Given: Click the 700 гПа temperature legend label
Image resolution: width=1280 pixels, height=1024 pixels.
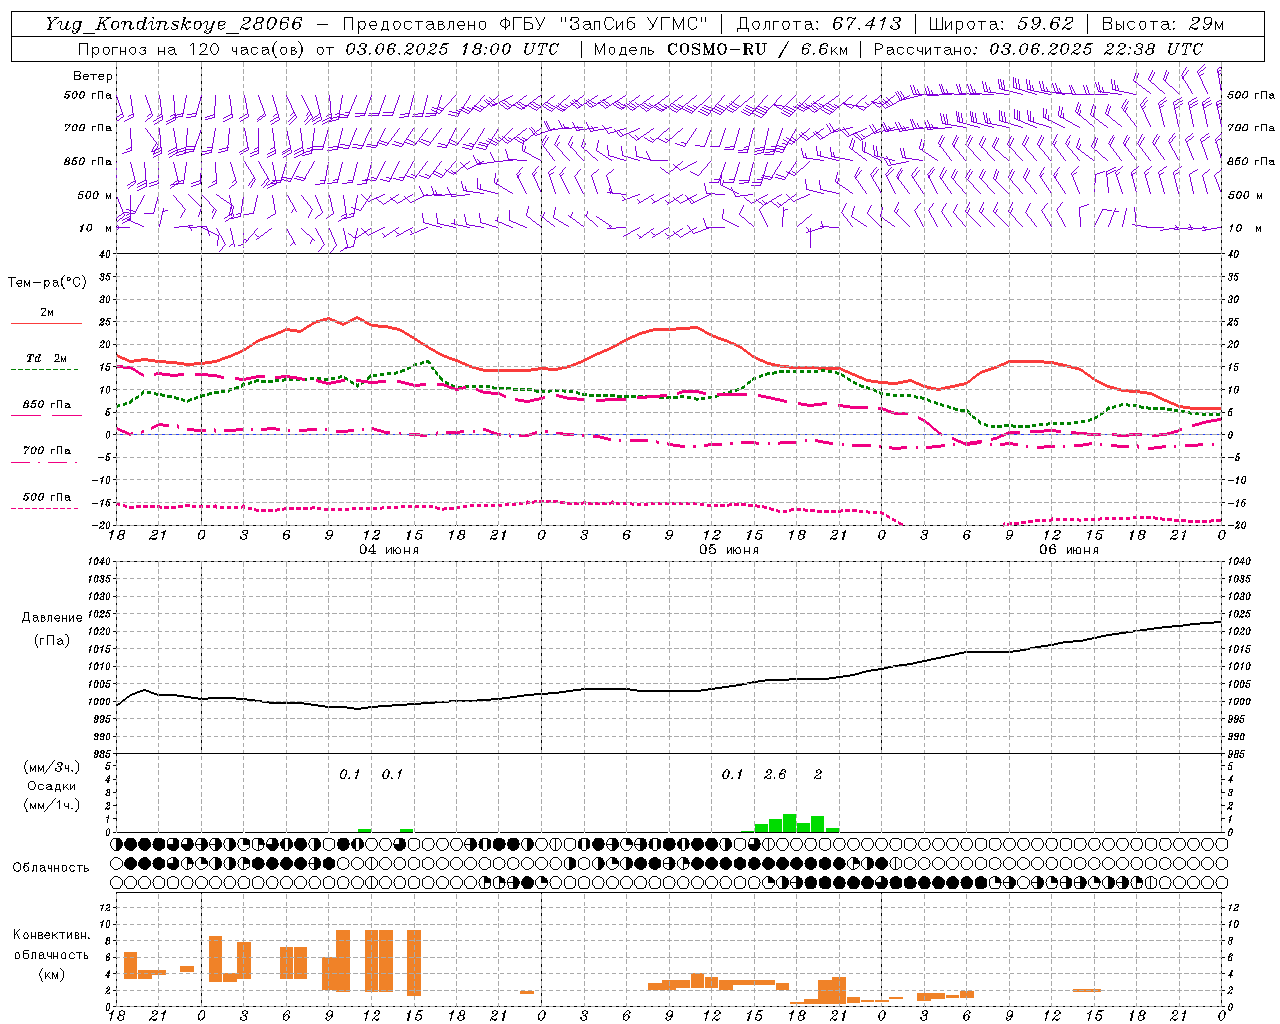Looking at the screenshot, I should tap(47, 451).
